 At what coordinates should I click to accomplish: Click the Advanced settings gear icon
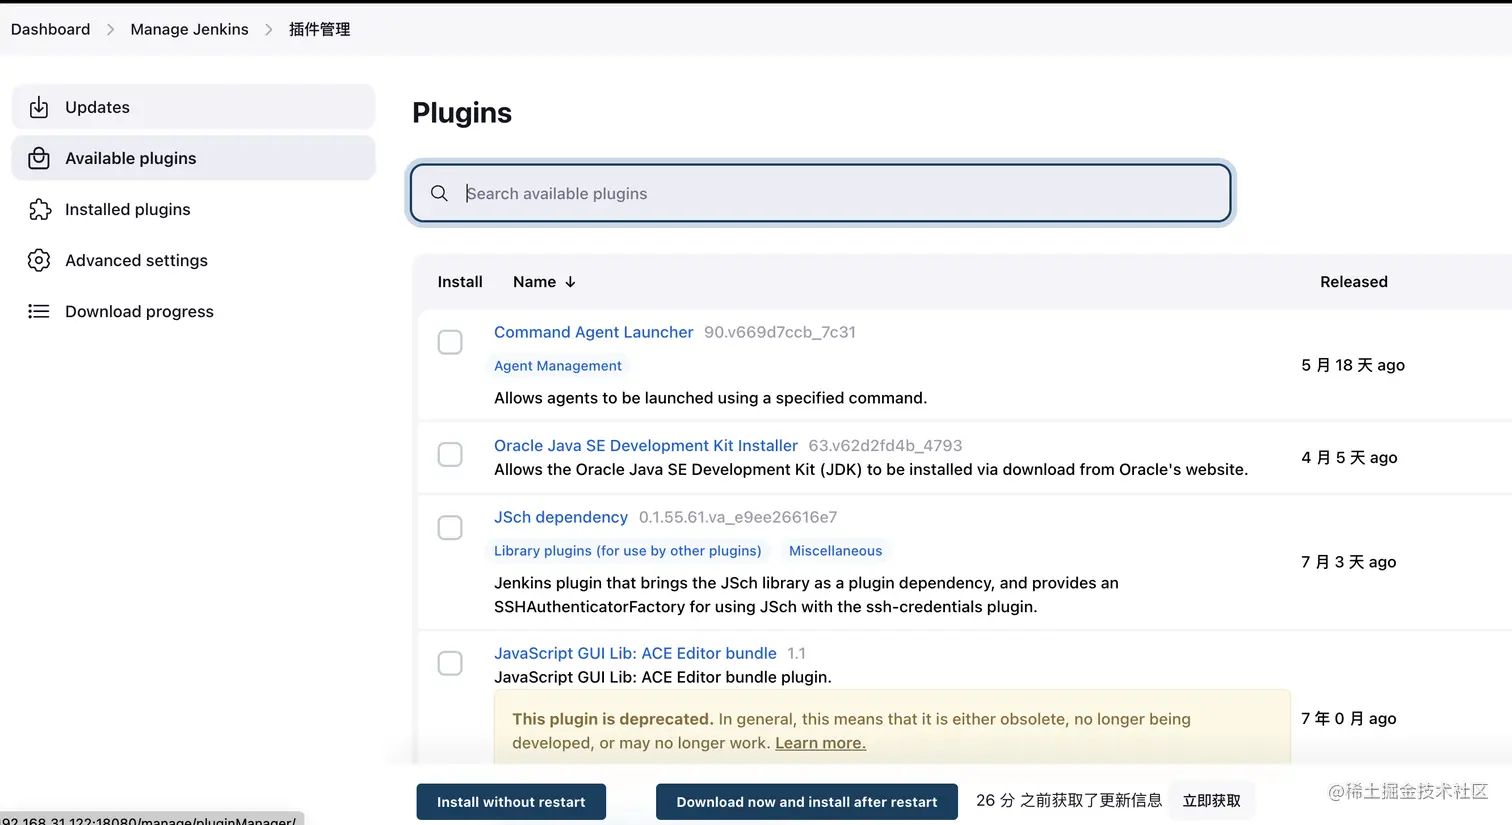39,260
